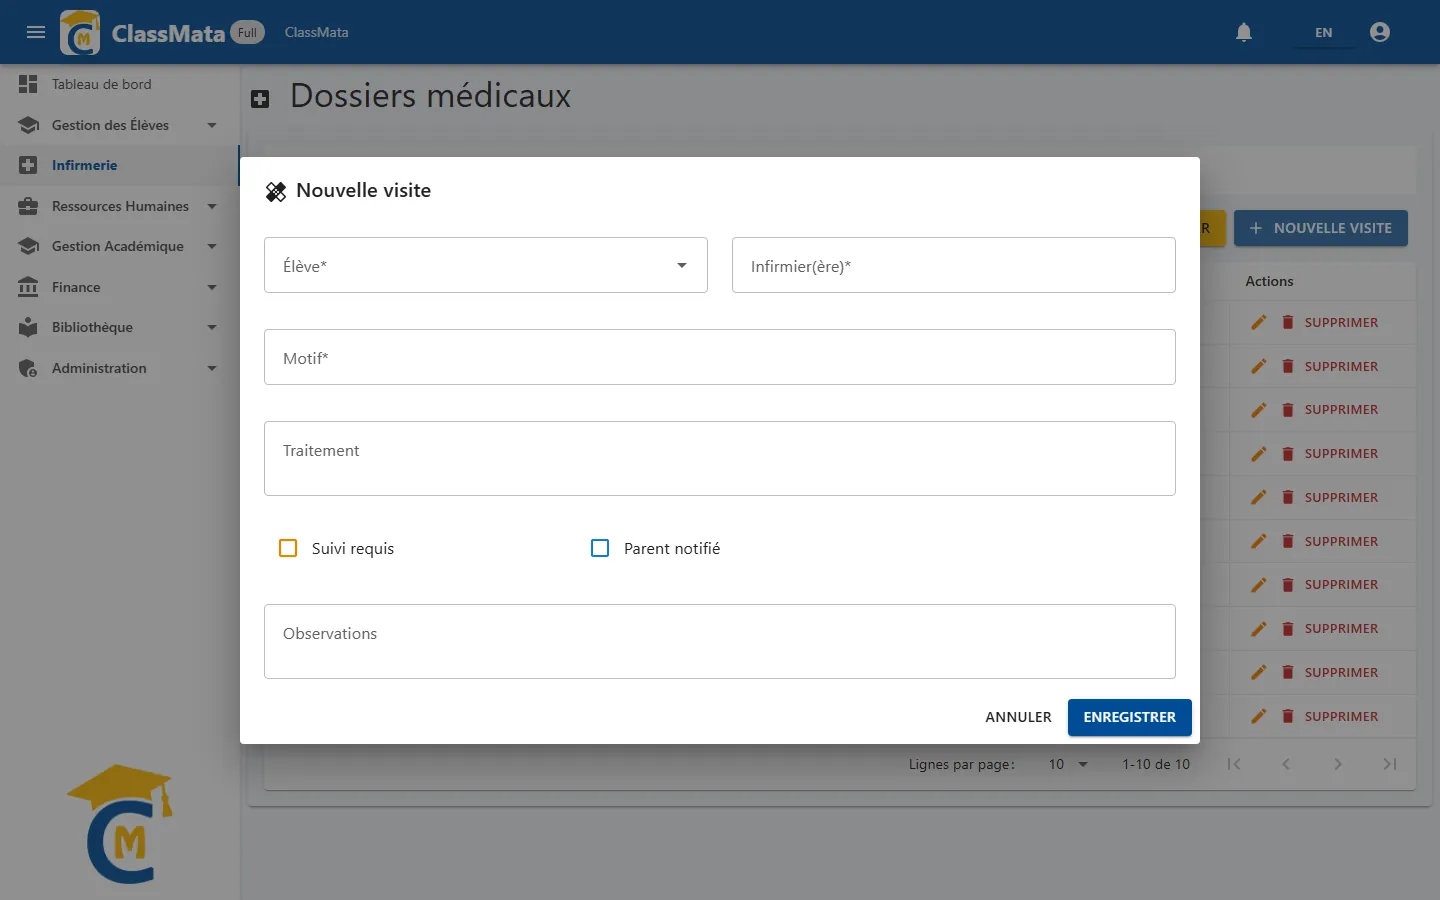Screen dimensions: 1440x900
Task: Check the Parent notifié checkbox
Action: coord(600,548)
